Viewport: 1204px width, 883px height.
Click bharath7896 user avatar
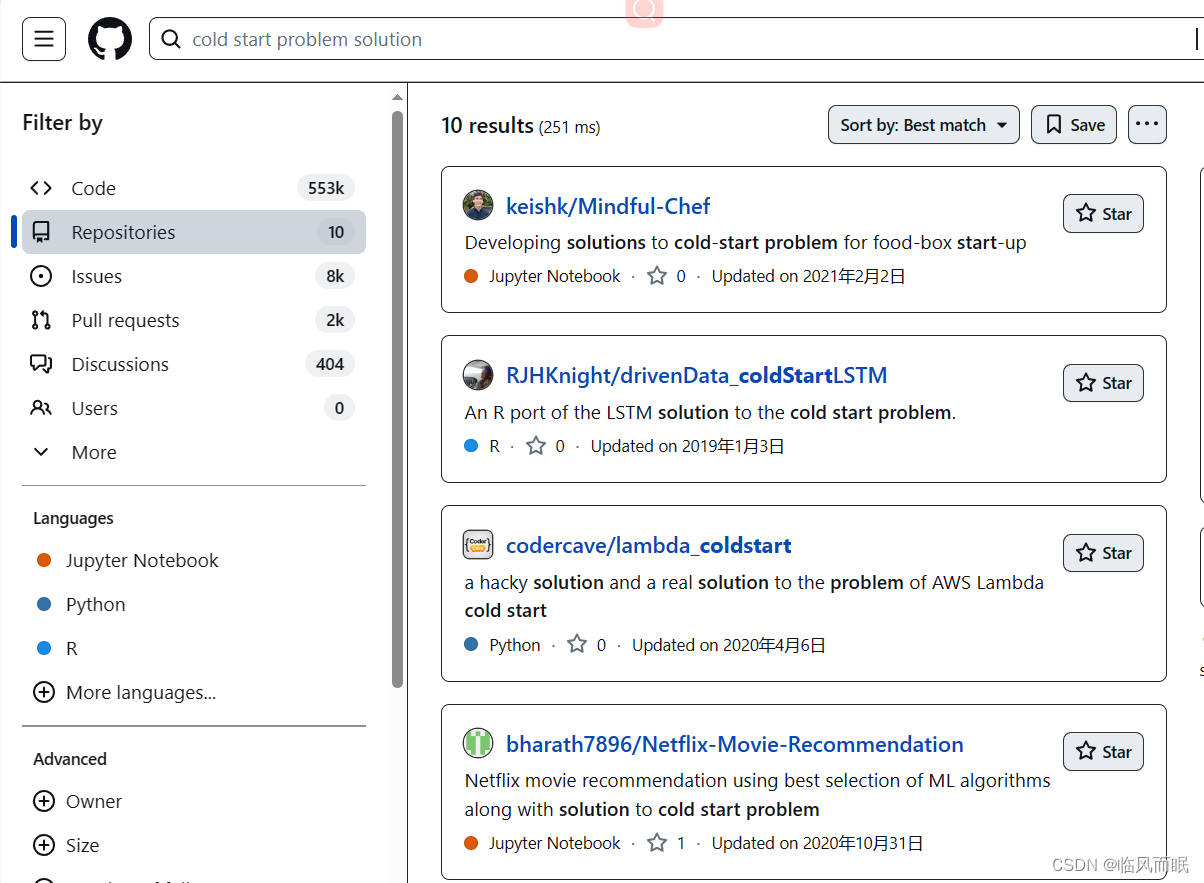478,743
